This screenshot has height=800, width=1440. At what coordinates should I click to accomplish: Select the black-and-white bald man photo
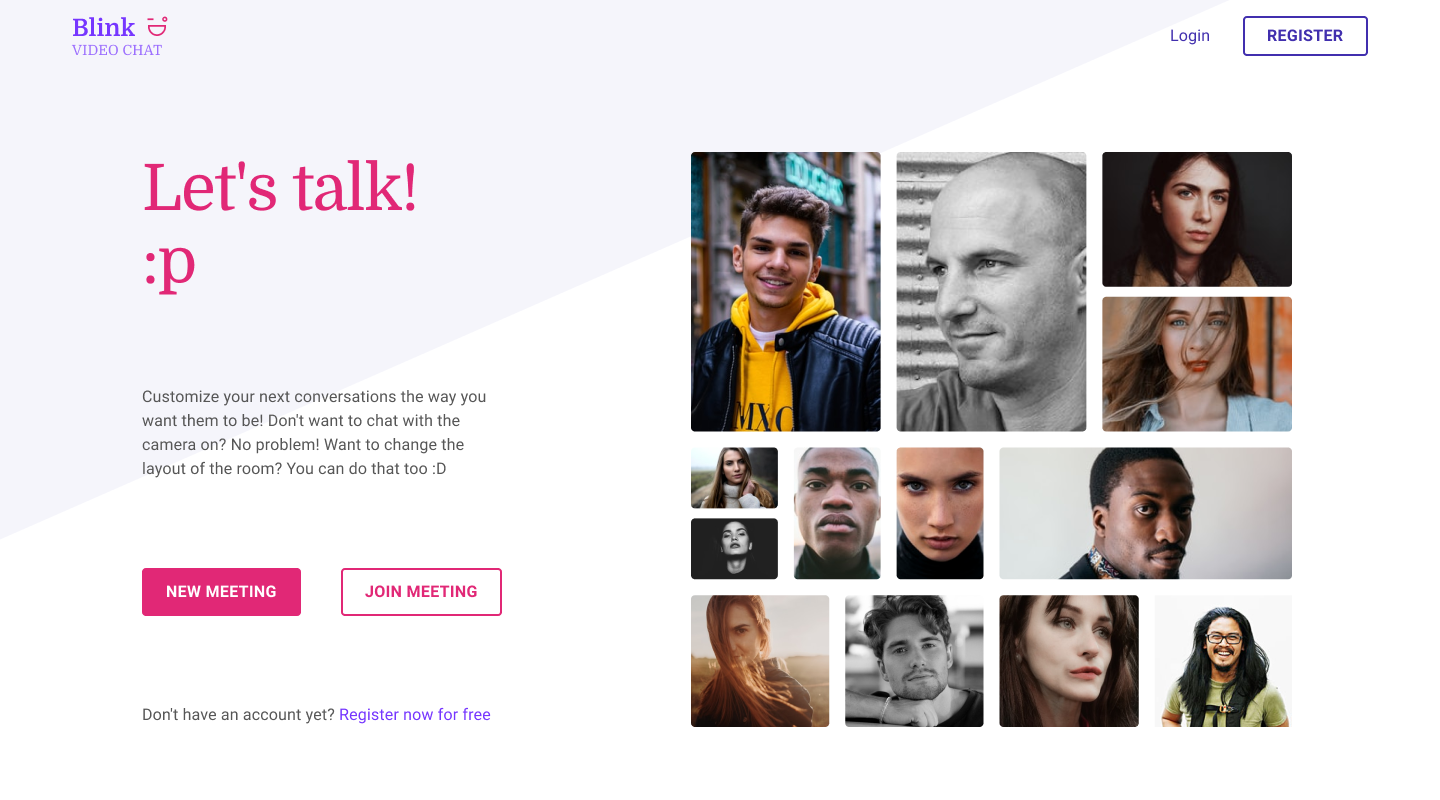991,292
